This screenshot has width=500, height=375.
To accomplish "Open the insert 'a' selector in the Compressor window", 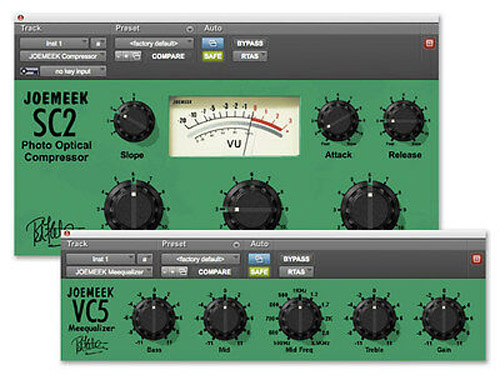I will 98,43.
